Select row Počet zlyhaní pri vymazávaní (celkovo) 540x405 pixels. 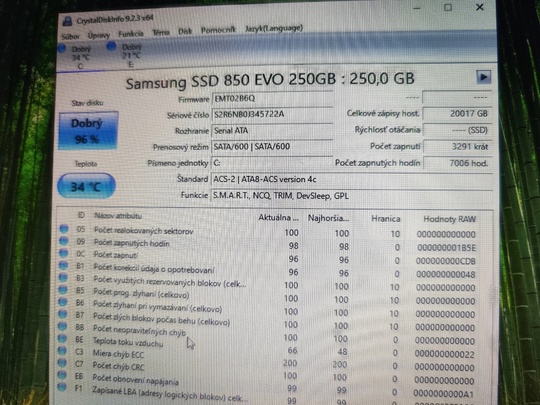[268, 309]
